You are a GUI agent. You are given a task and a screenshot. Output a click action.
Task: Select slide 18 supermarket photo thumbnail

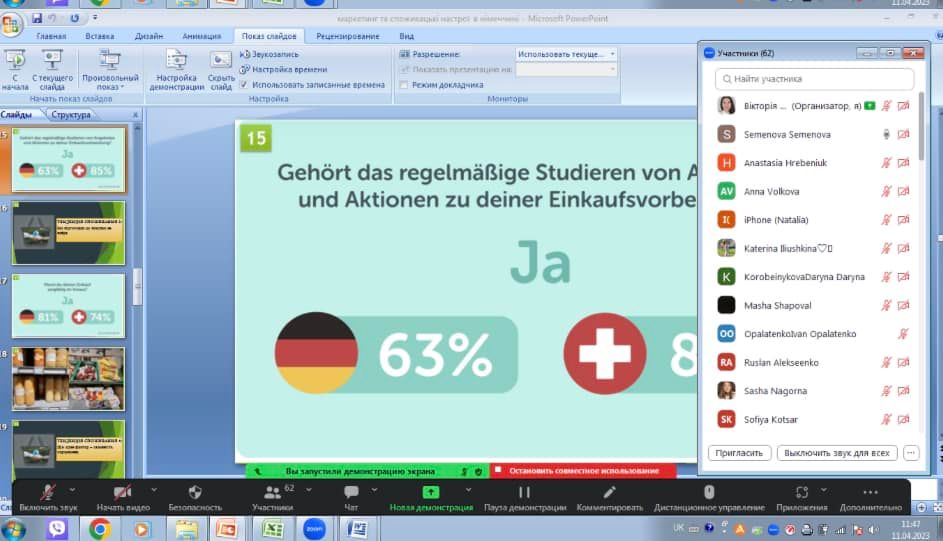69,379
